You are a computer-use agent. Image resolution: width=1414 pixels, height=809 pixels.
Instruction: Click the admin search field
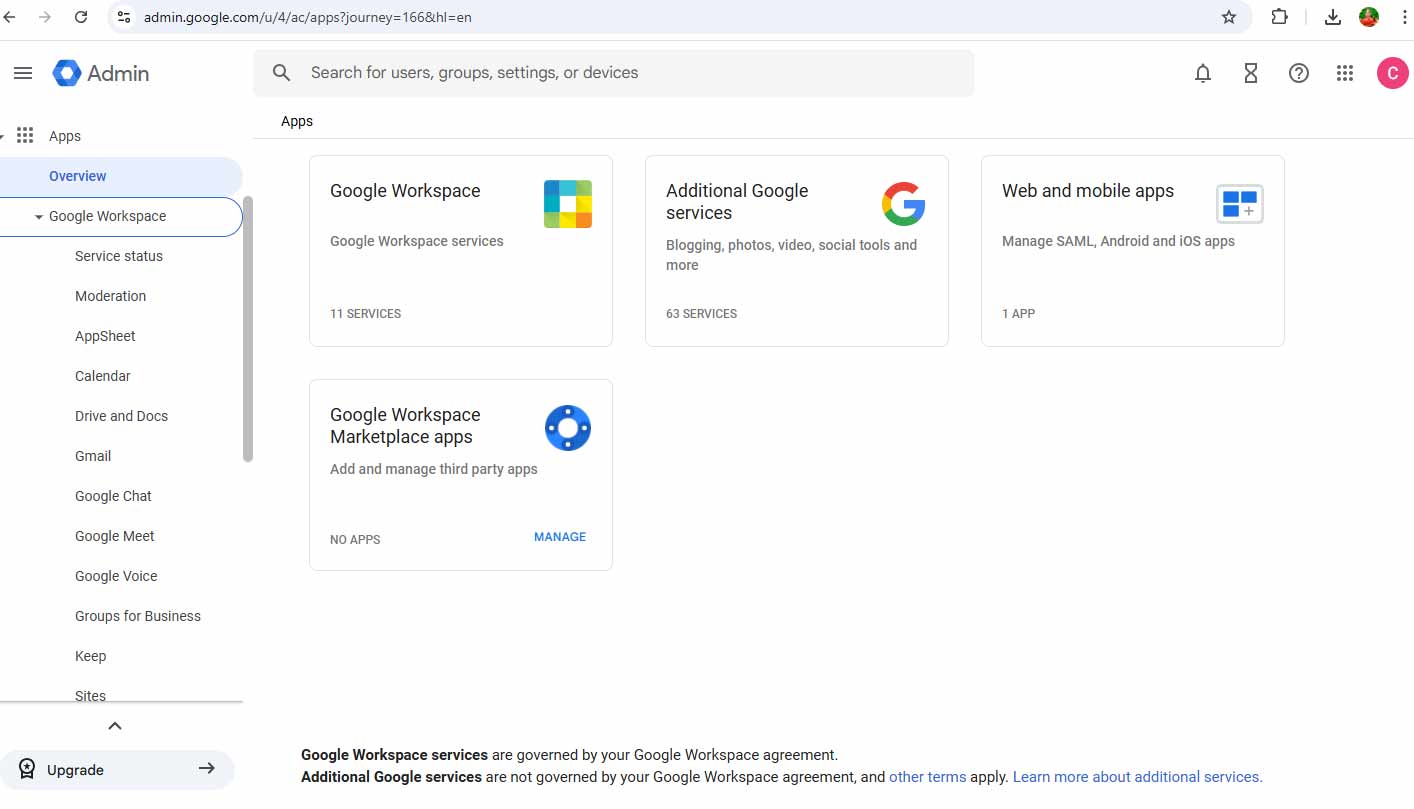pos(614,72)
